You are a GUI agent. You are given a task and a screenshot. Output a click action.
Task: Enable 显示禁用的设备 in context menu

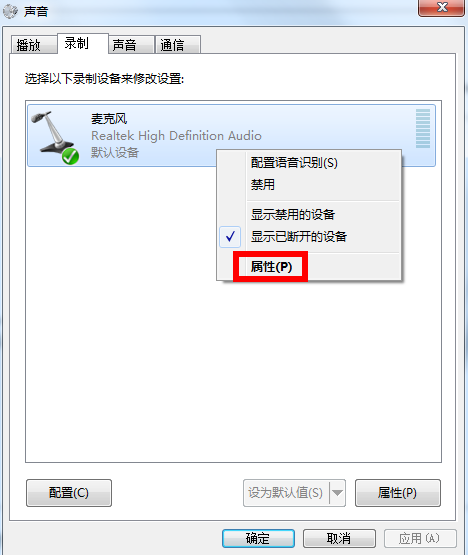coord(309,214)
